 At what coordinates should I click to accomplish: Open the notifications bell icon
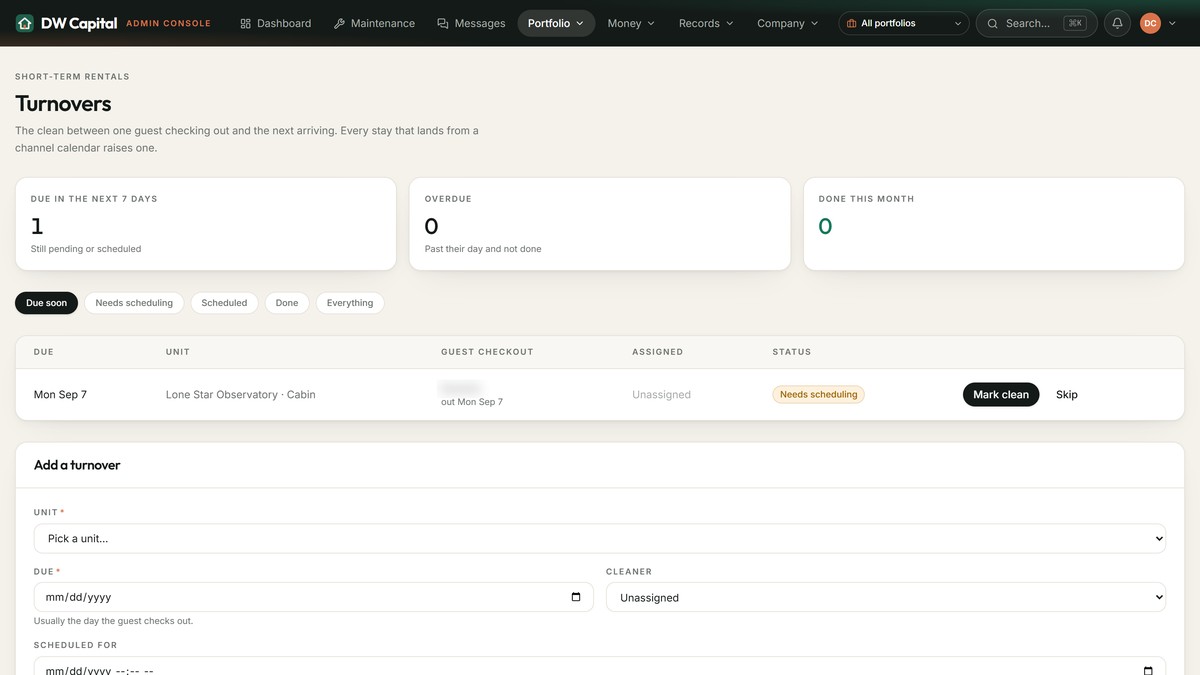click(x=1117, y=23)
